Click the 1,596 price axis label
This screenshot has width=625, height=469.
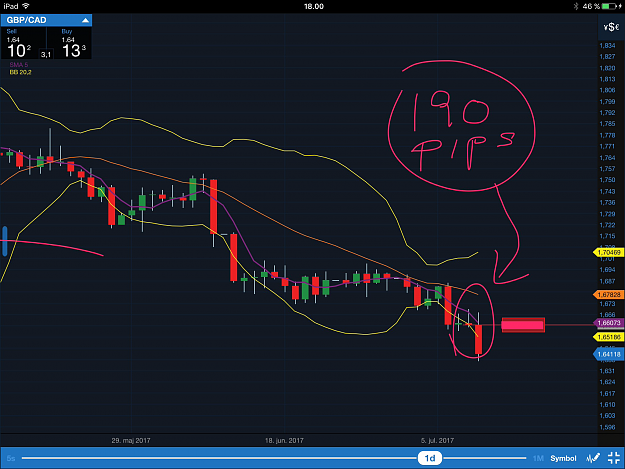click(x=607, y=427)
